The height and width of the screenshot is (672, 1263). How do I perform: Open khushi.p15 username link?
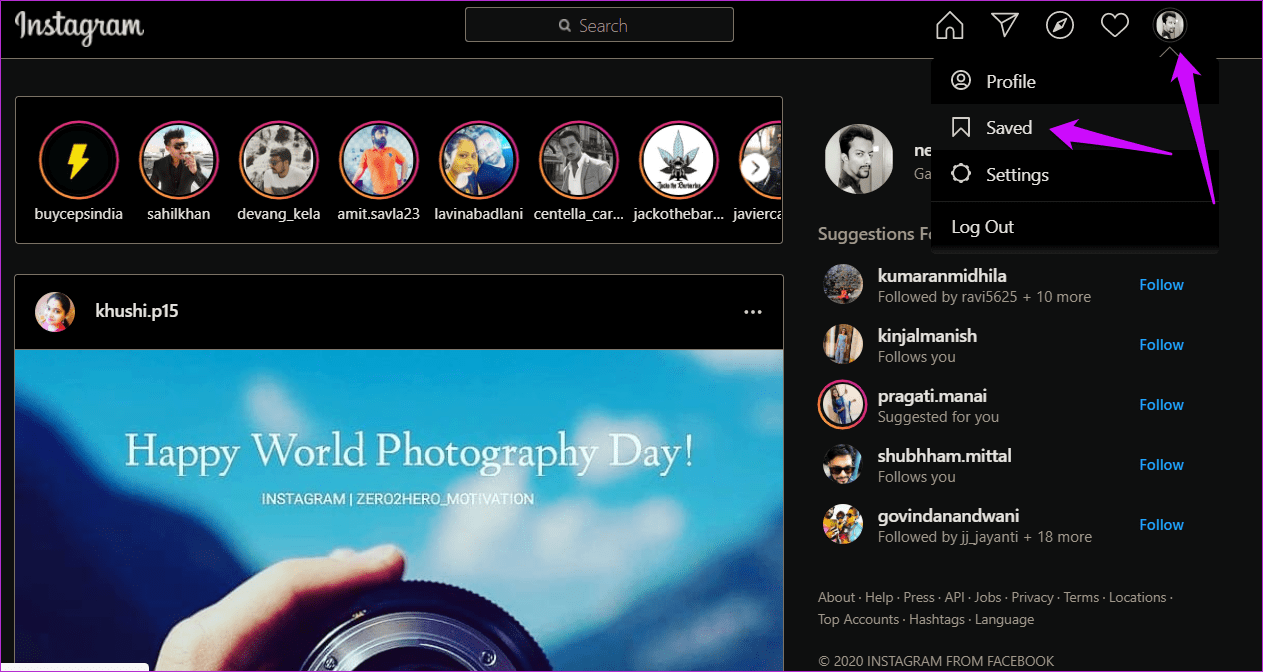(x=137, y=311)
